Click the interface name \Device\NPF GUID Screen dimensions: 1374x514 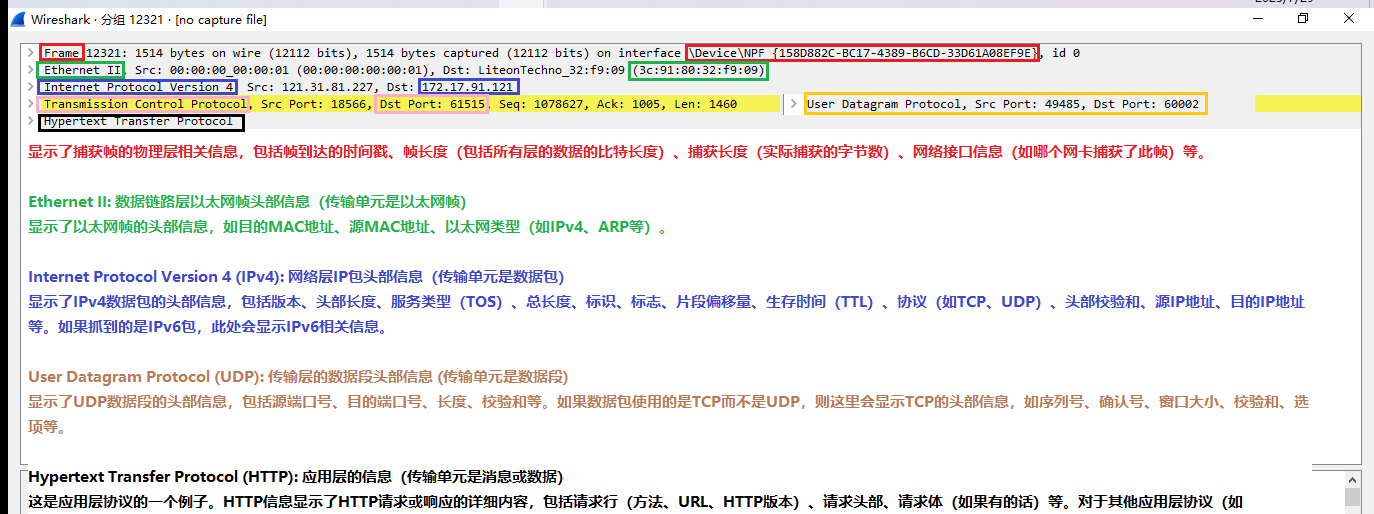tap(862, 53)
